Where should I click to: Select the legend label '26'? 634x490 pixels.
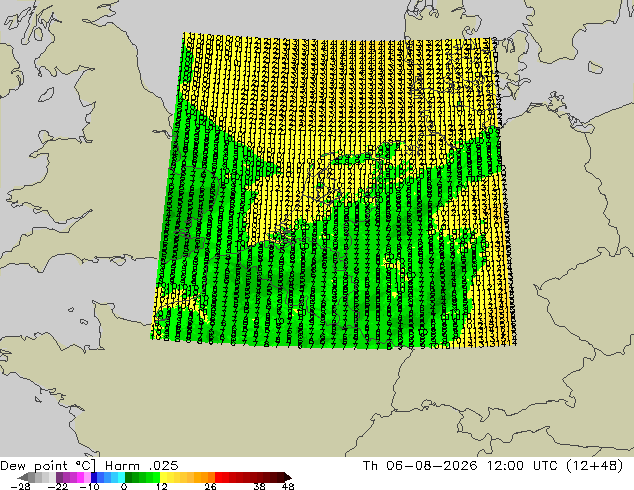coord(210,486)
